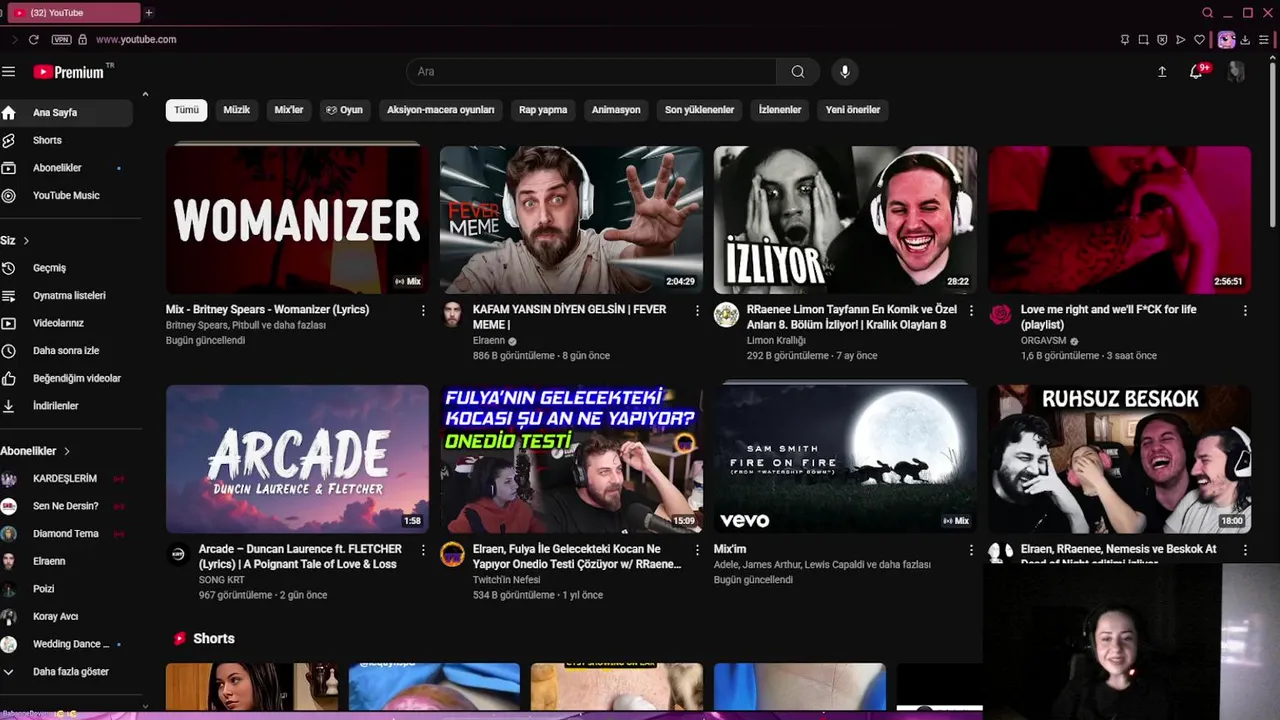The image size is (1280, 720).
Task: Open Beğendiğim videolar
Action: point(66,379)
